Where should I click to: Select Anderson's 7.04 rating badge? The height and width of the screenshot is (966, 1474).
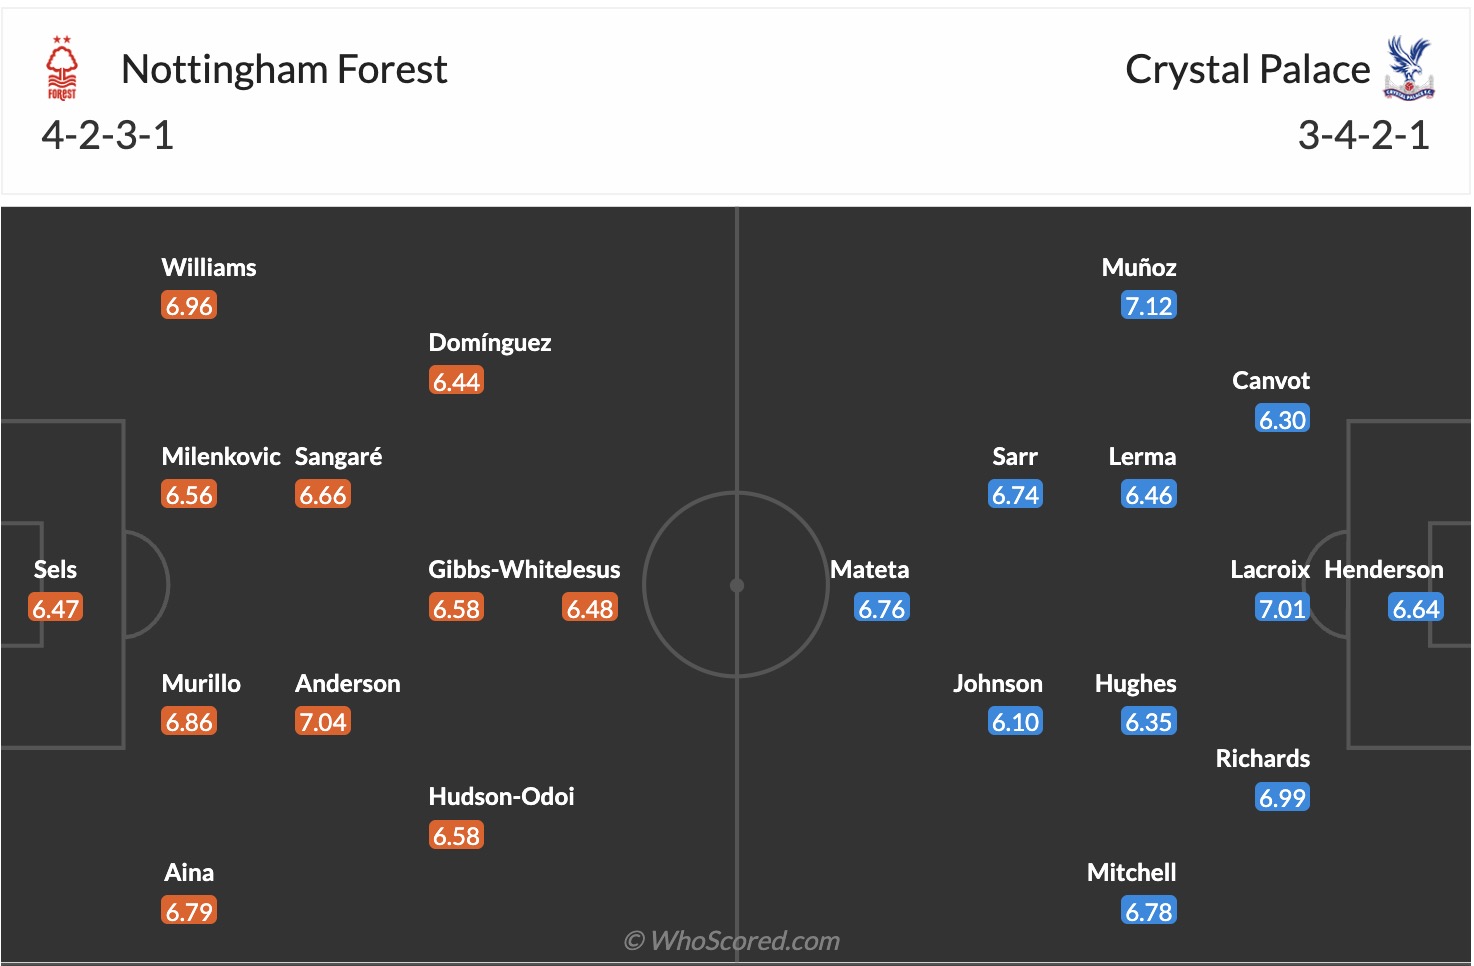322,722
